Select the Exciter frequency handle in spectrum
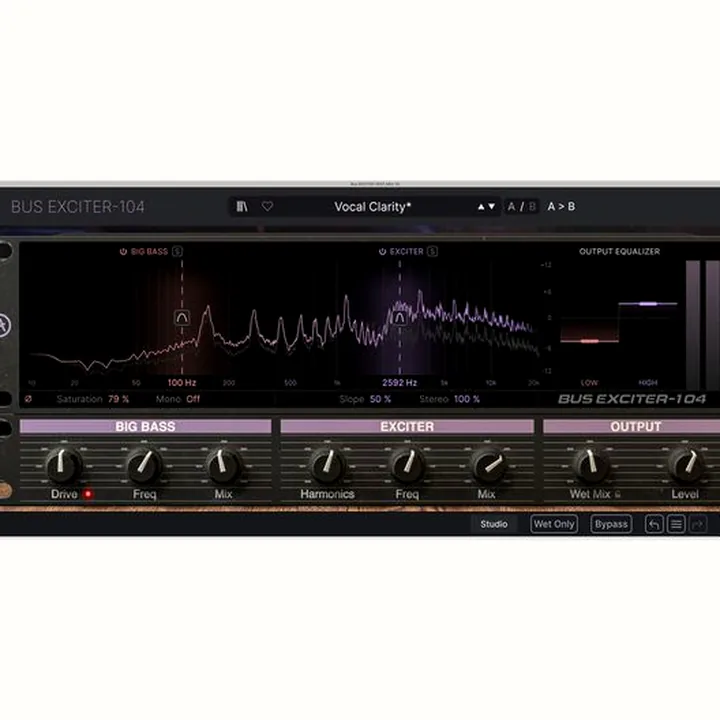The image size is (720, 720). tap(400, 318)
